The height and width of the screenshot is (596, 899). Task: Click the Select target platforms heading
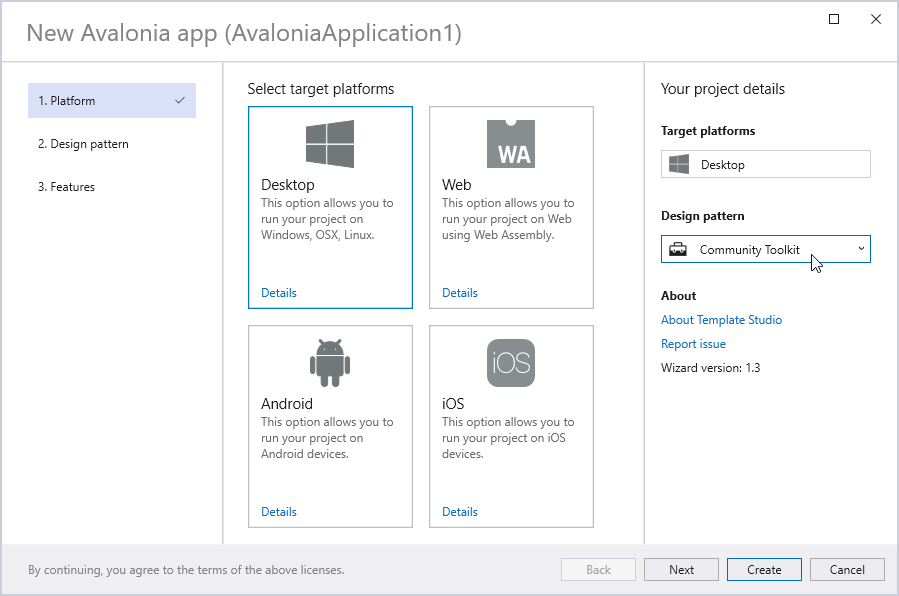click(x=320, y=89)
